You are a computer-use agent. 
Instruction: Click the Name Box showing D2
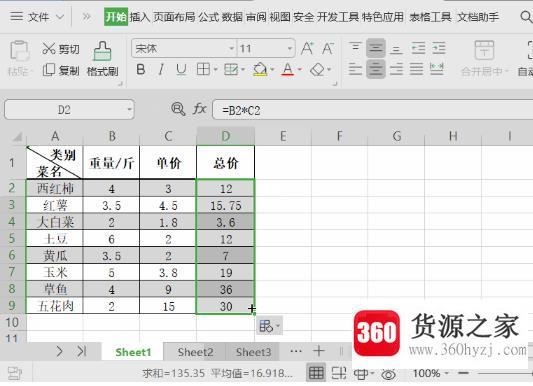click(69, 110)
